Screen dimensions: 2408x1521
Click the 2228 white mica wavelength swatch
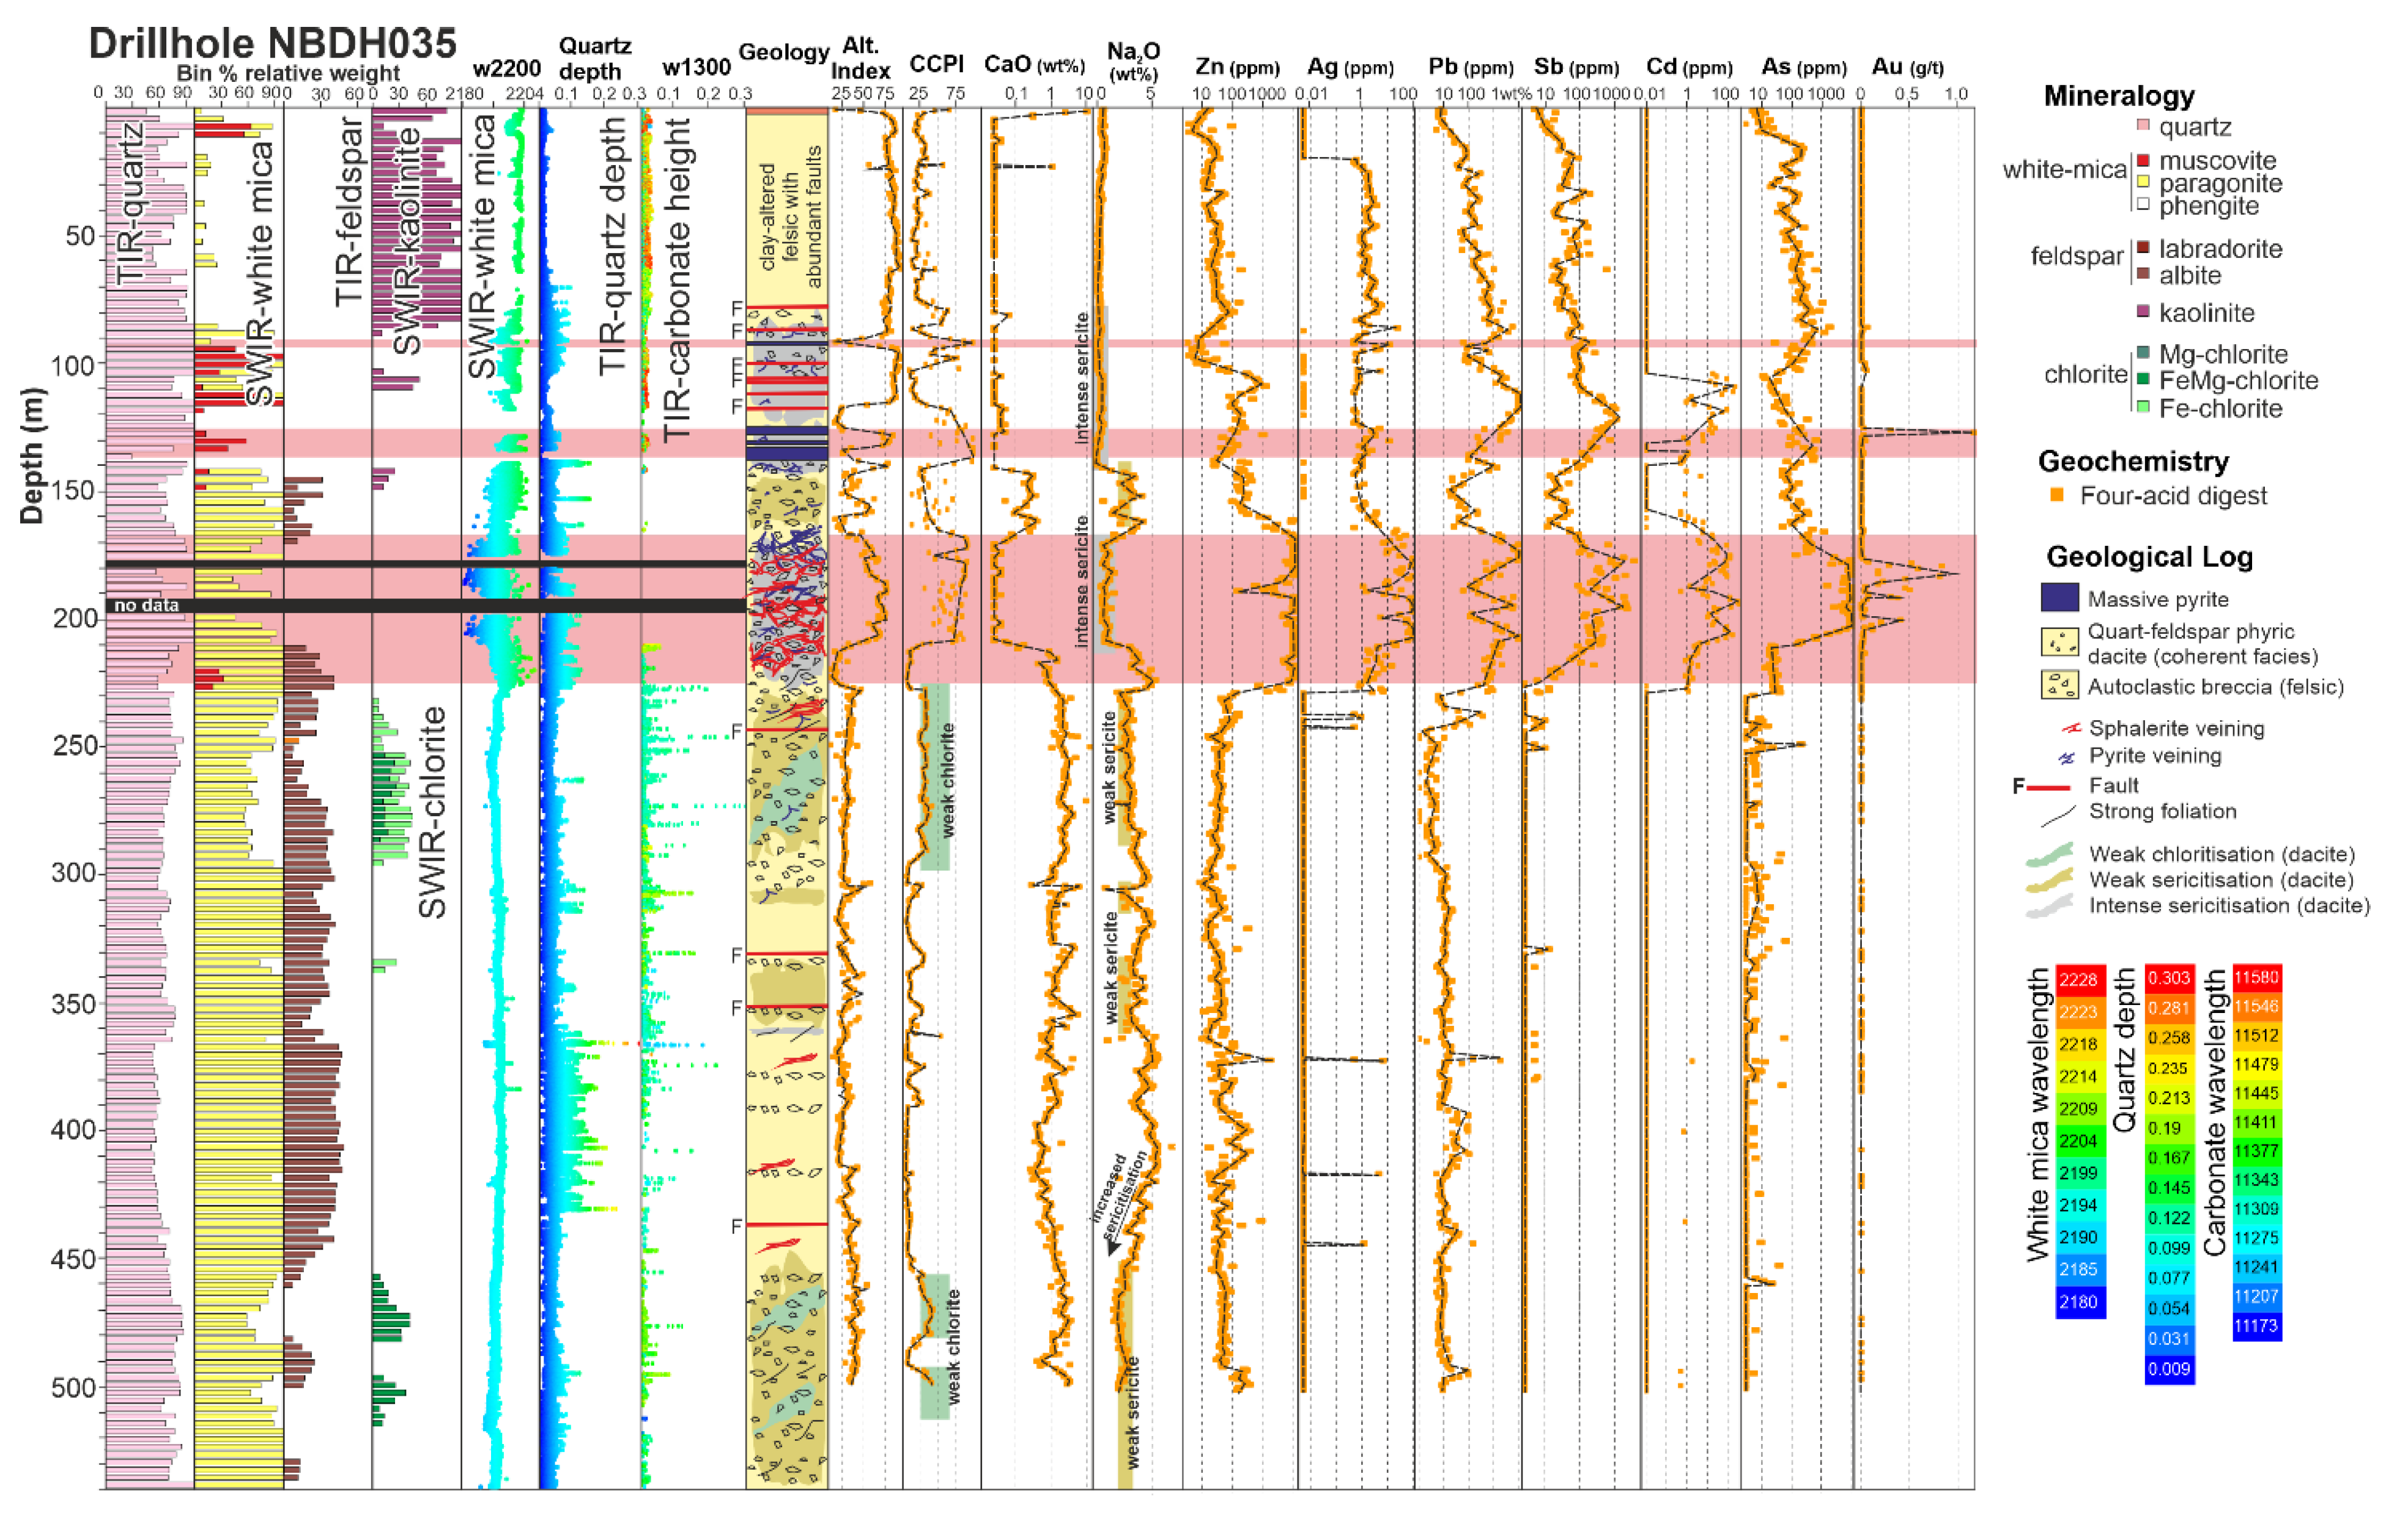click(2080, 979)
